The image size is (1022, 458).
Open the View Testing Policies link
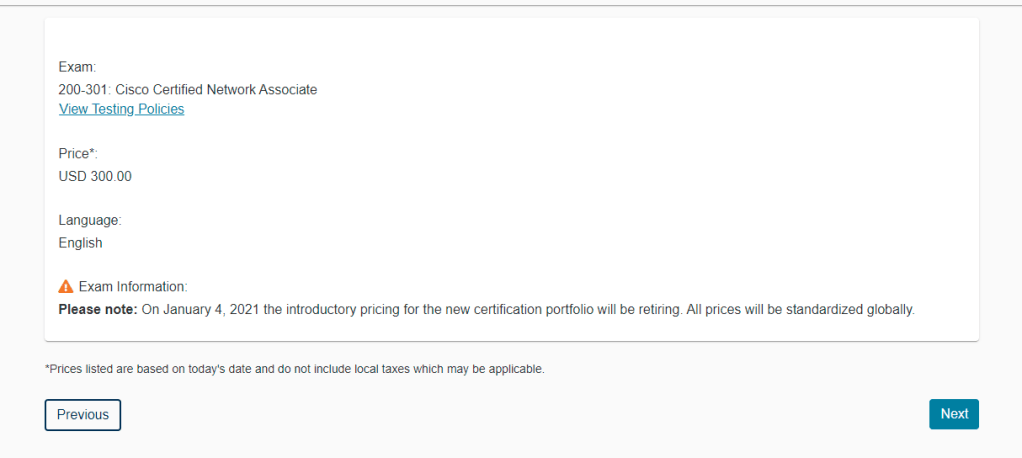(x=121, y=109)
